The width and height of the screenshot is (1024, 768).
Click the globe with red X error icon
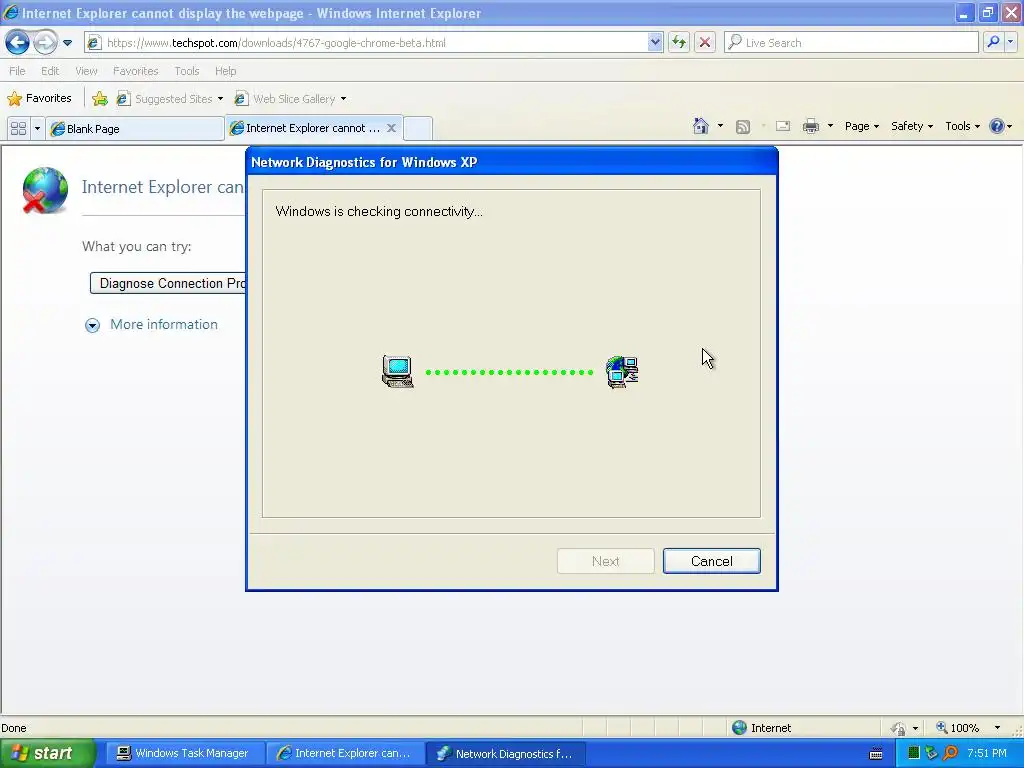tap(44, 190)
